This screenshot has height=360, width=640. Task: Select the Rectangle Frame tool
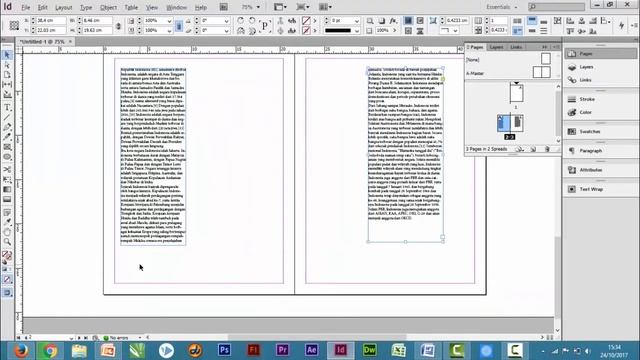[7, 147]
